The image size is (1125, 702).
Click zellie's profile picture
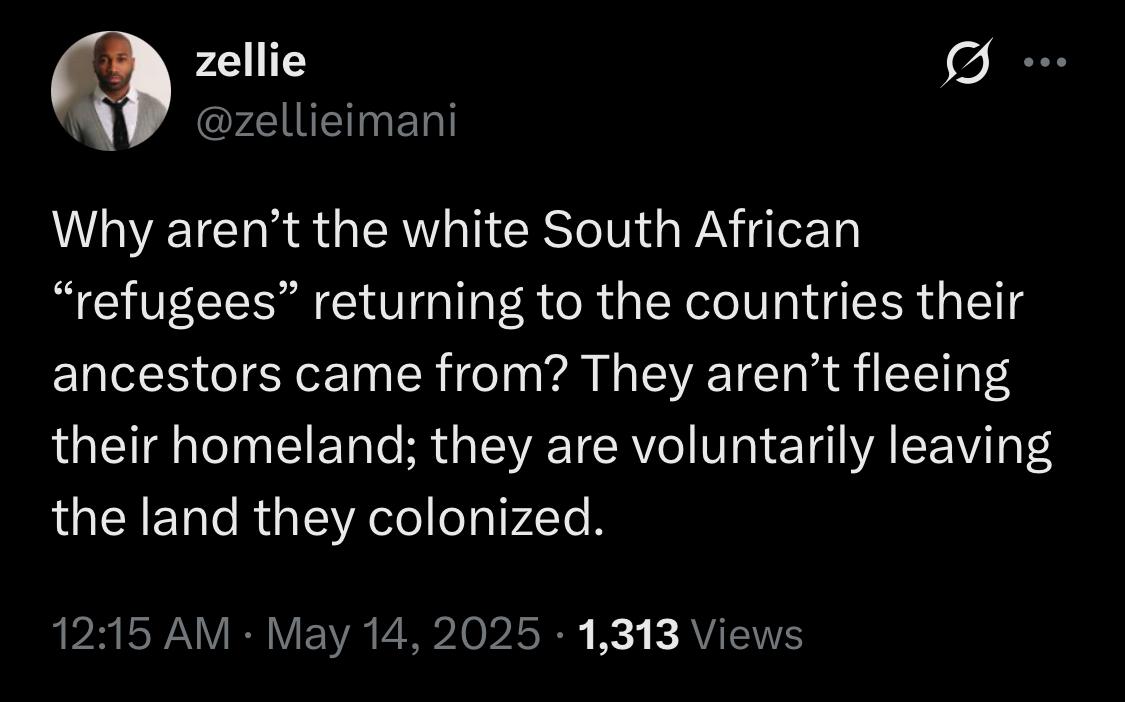coord(111,90)
